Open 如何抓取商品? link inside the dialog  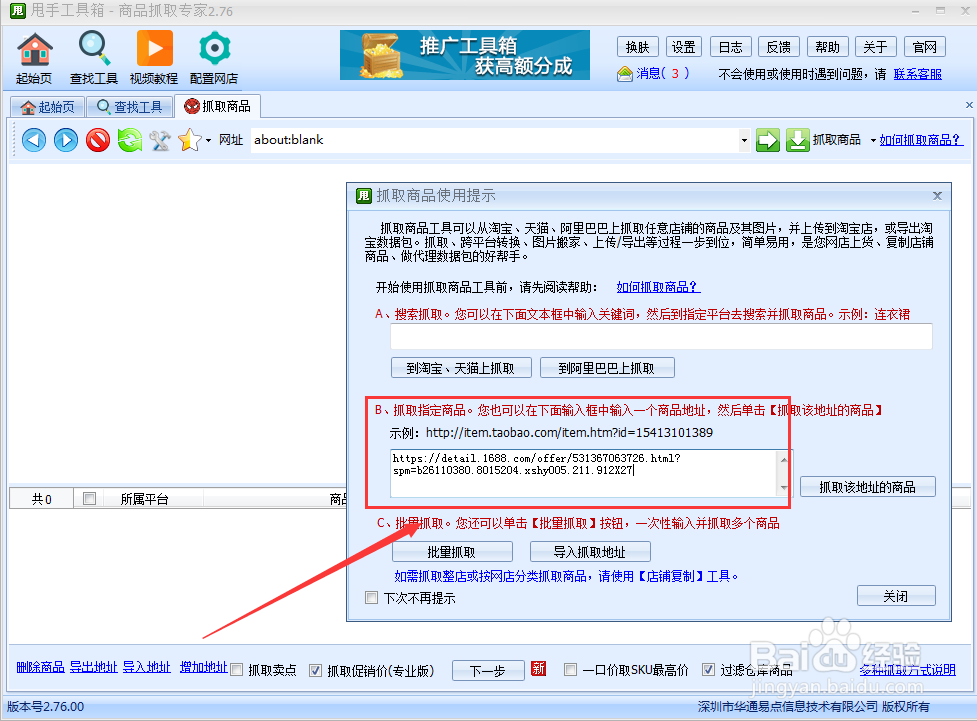click(x=658, y=287)
